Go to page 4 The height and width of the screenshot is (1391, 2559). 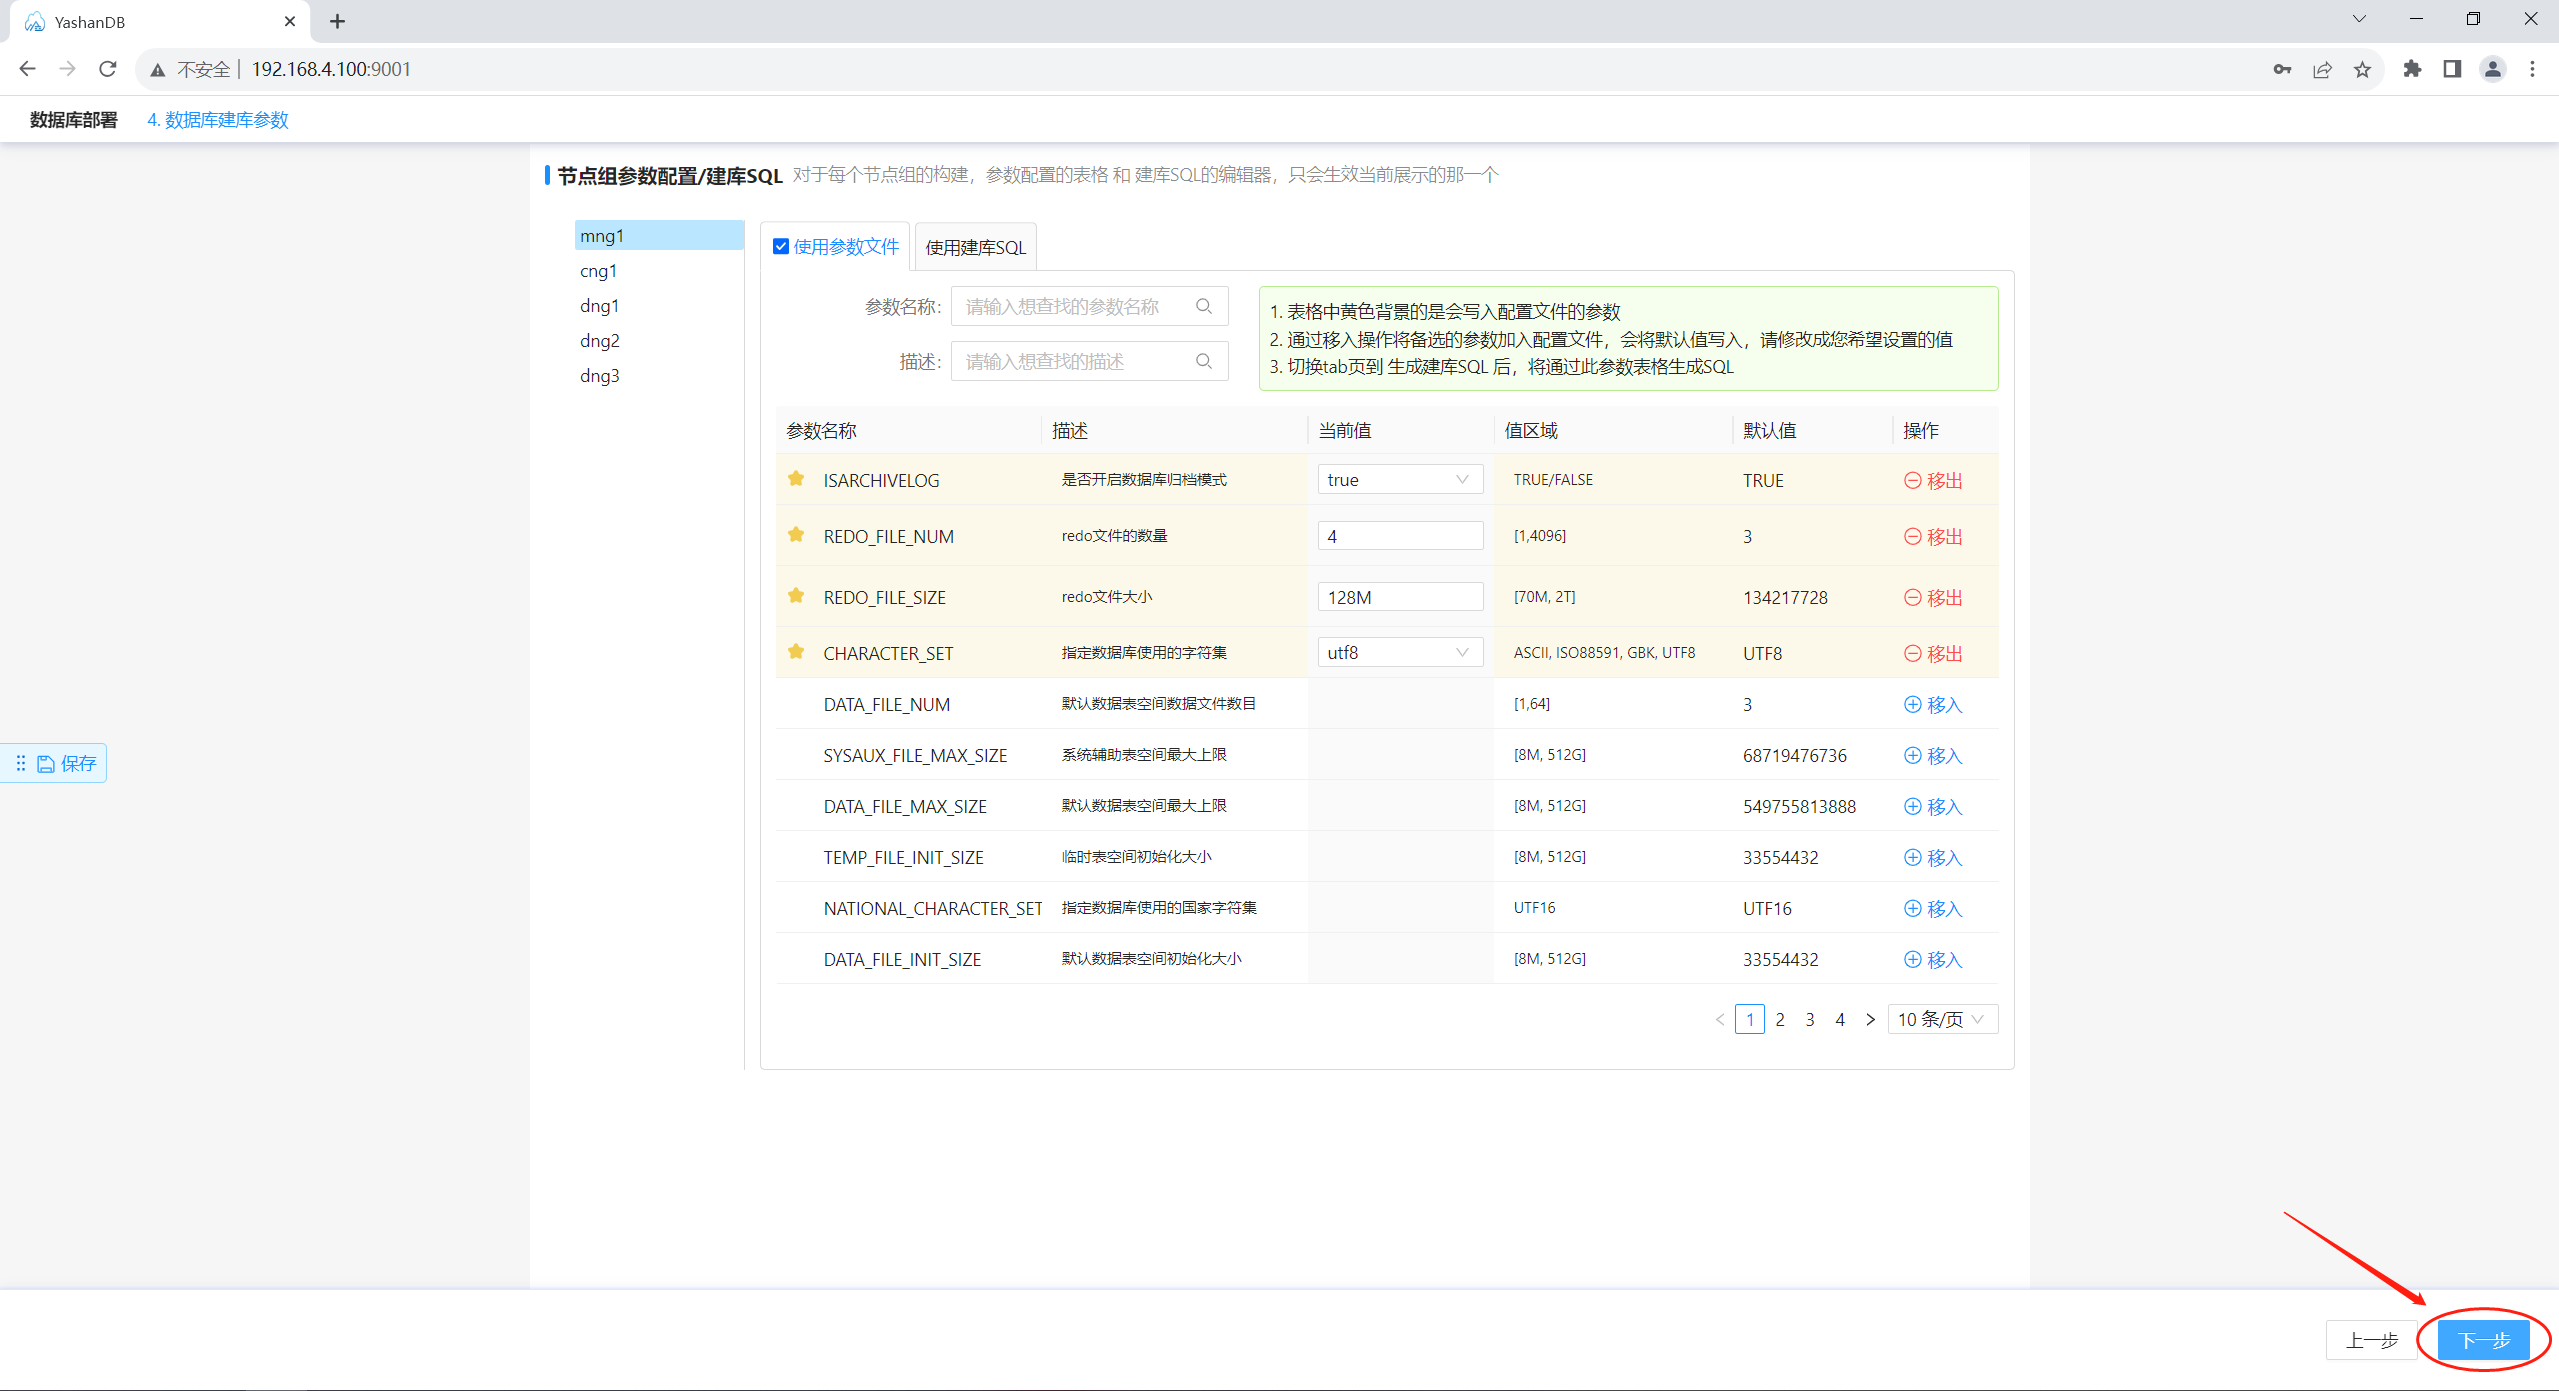(x=1840, y=1020)
